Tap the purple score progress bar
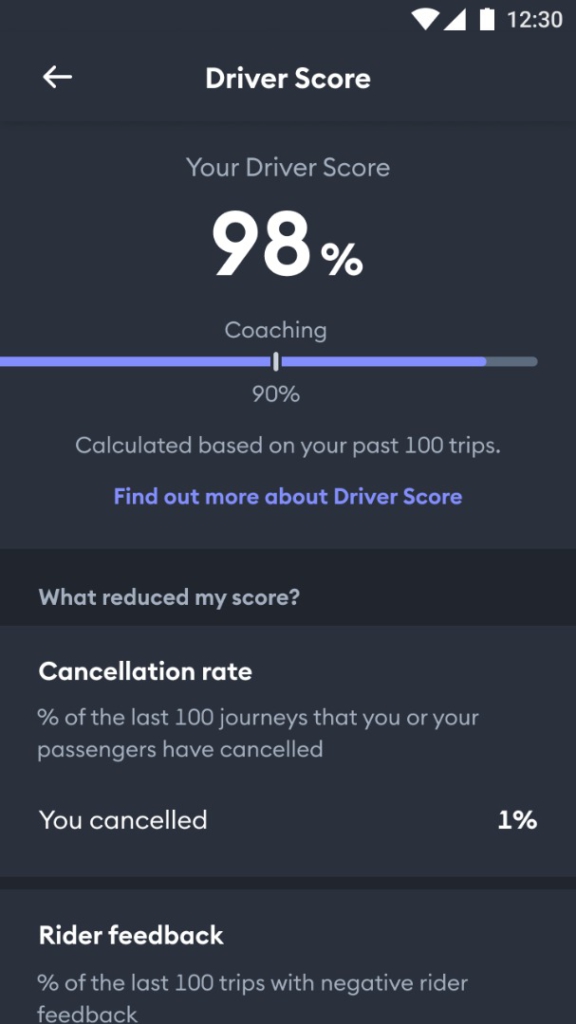The image size is (576, 1024). click(268, 361)
